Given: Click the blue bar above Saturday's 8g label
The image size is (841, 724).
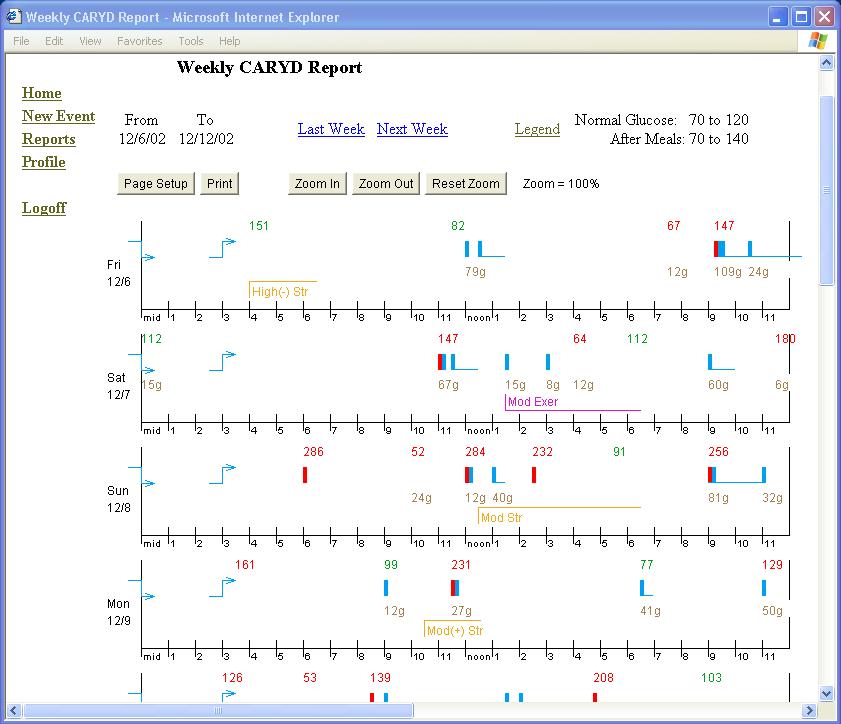Looking at the screenshot, I should coord(548,362).
